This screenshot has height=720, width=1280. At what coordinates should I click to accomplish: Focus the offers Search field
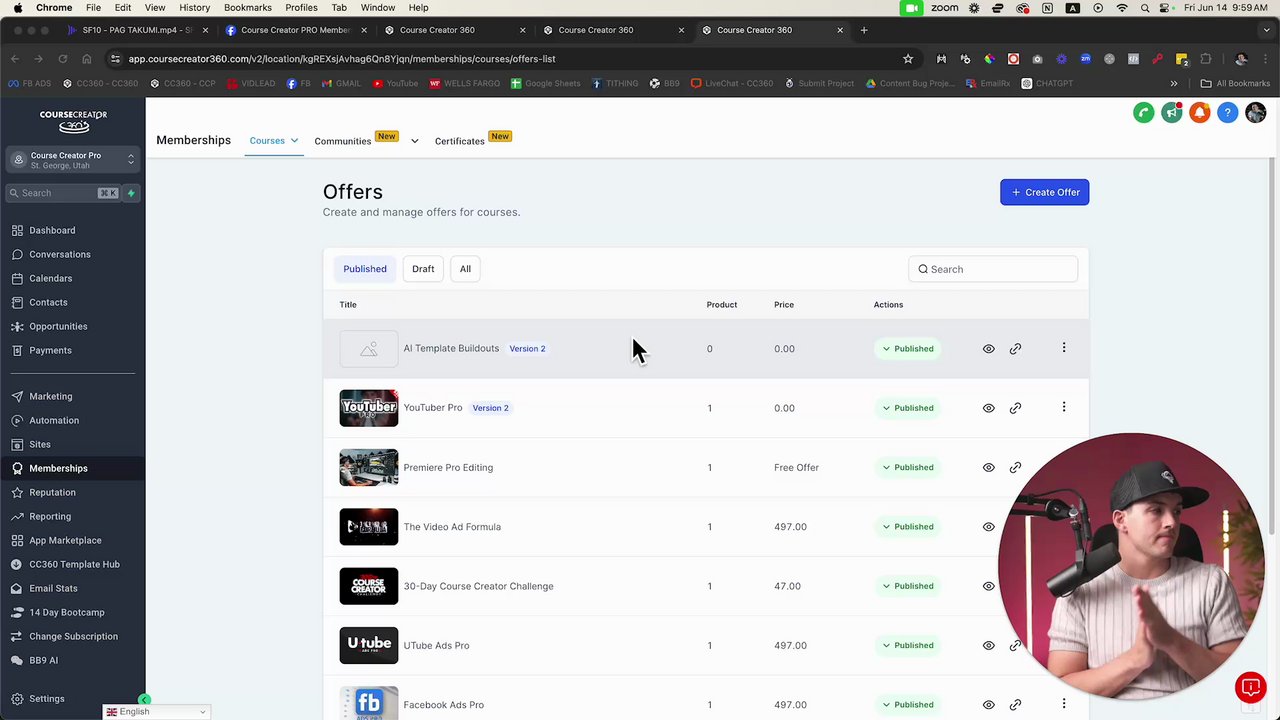point(993,269)
